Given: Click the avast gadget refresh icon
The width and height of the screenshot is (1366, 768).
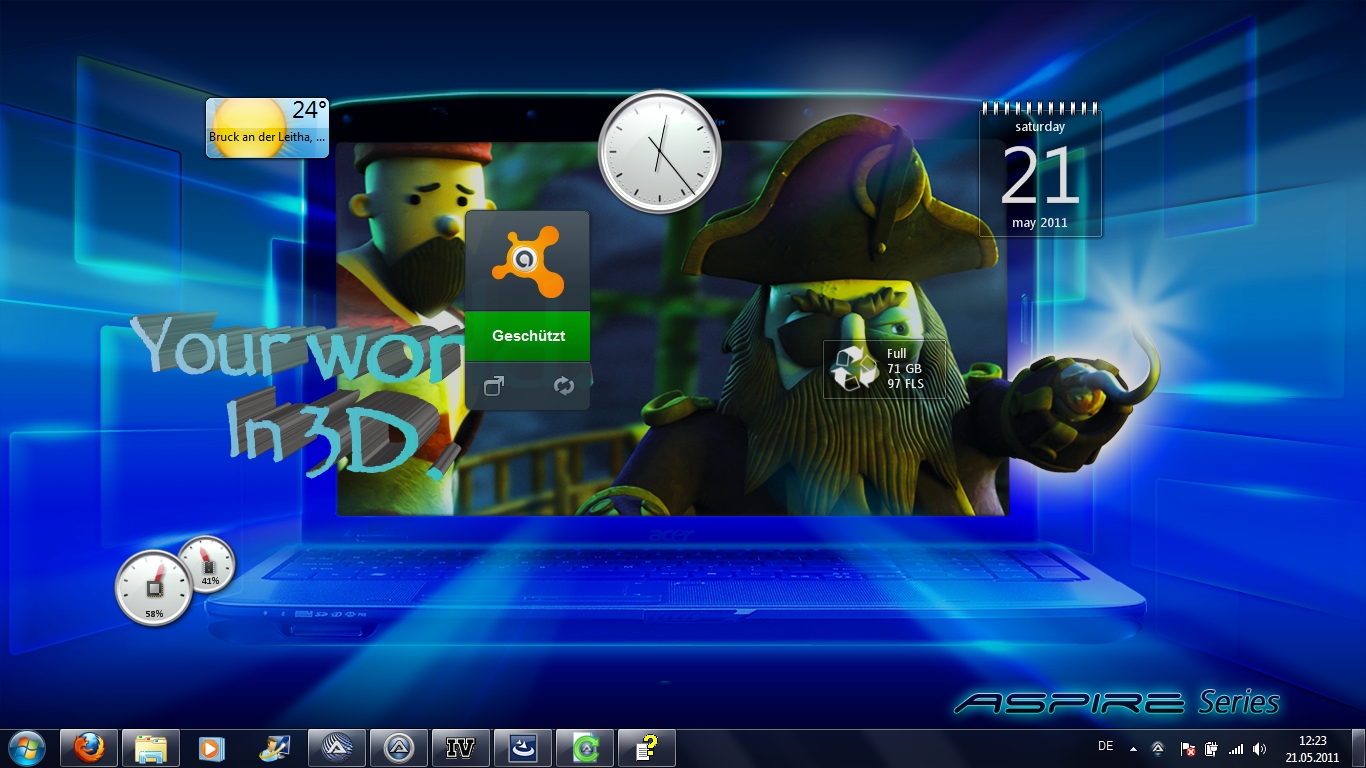Looking at the screenshot, I should [564, 386].
